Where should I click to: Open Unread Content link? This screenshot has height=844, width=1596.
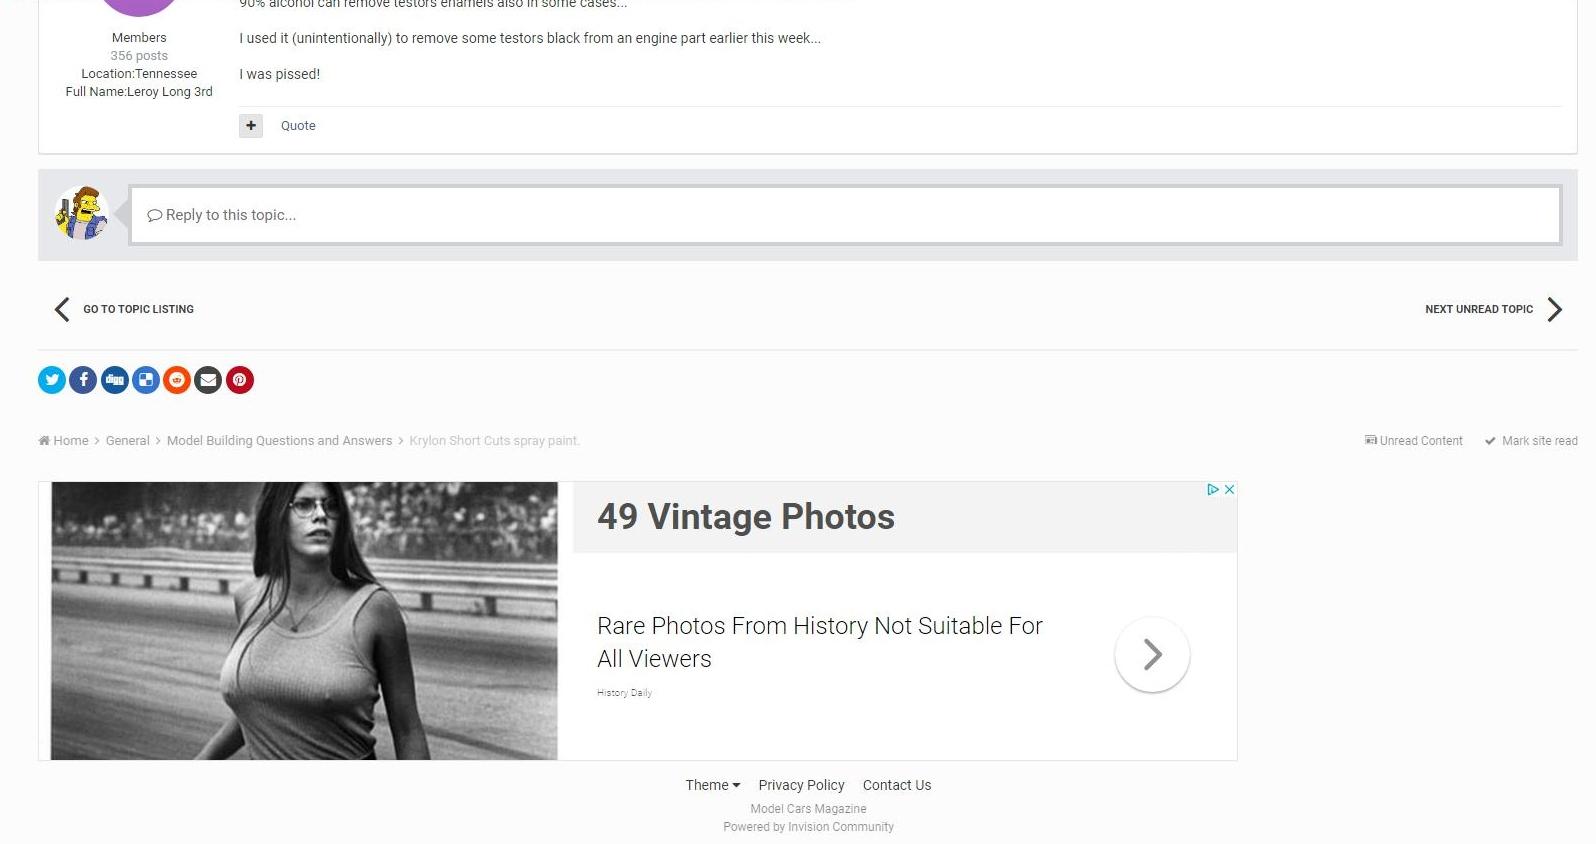[x=1414, y=441]
